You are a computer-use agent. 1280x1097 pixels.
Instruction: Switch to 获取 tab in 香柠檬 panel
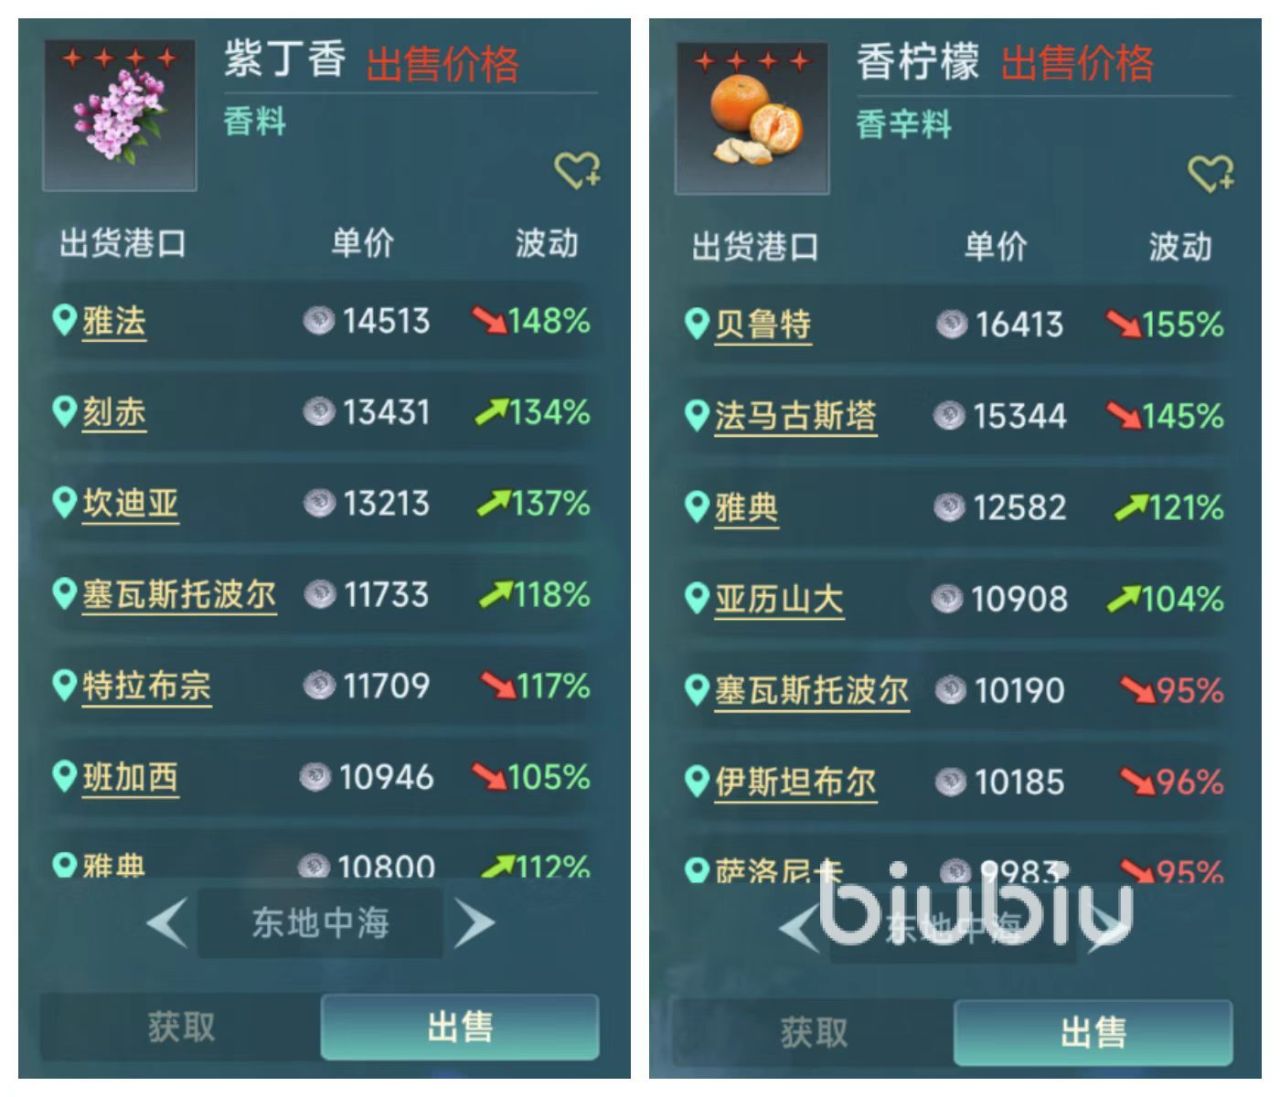[813, 1032]
